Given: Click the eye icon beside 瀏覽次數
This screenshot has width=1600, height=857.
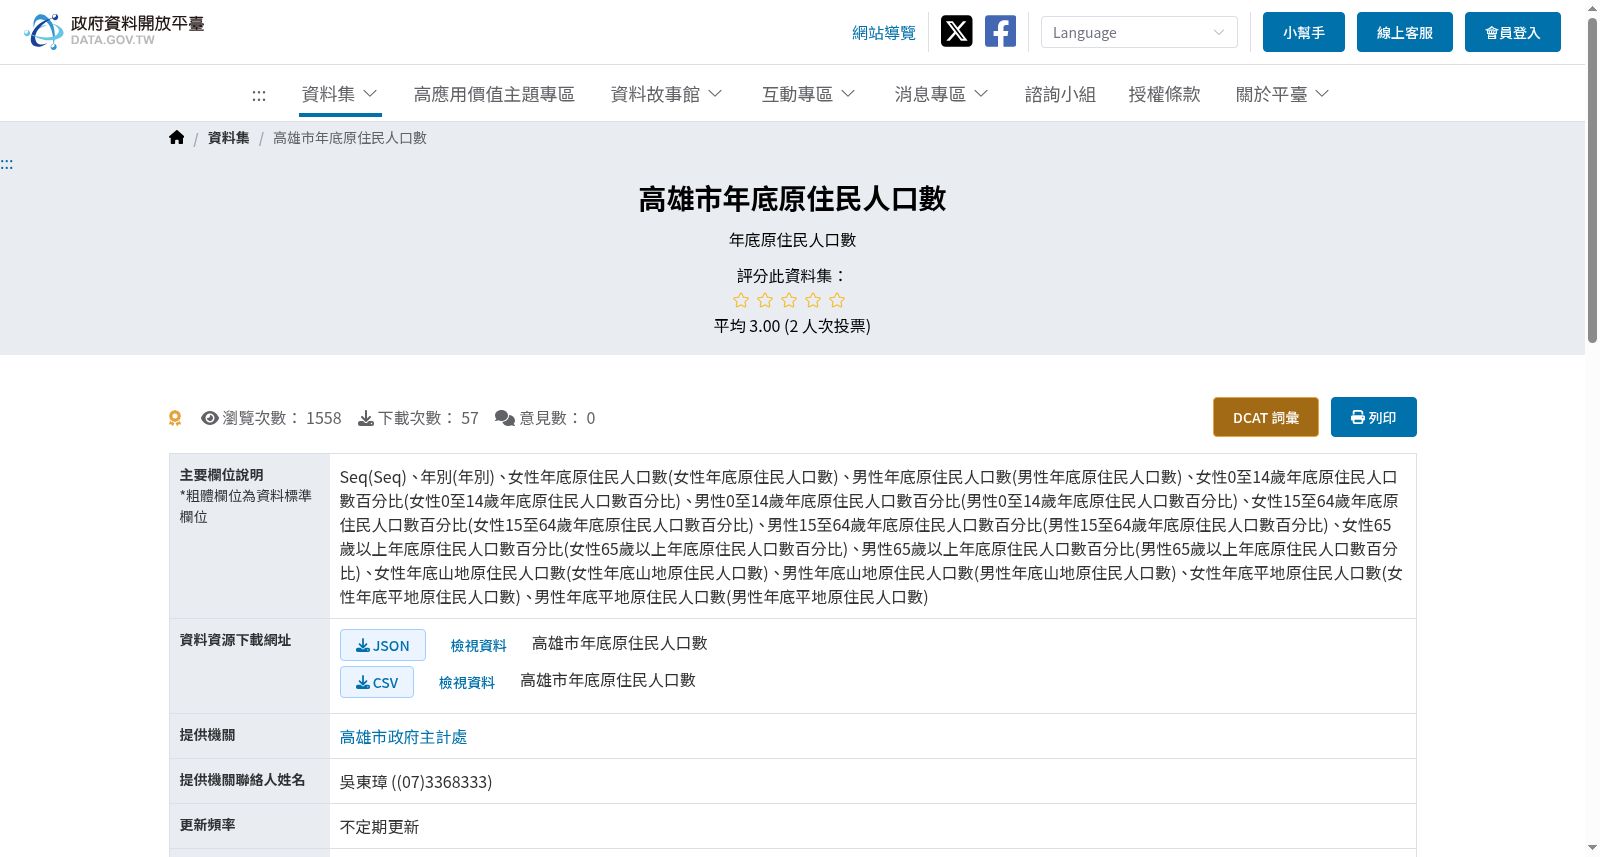Looking at the screenshot, I should click(210, 418).
